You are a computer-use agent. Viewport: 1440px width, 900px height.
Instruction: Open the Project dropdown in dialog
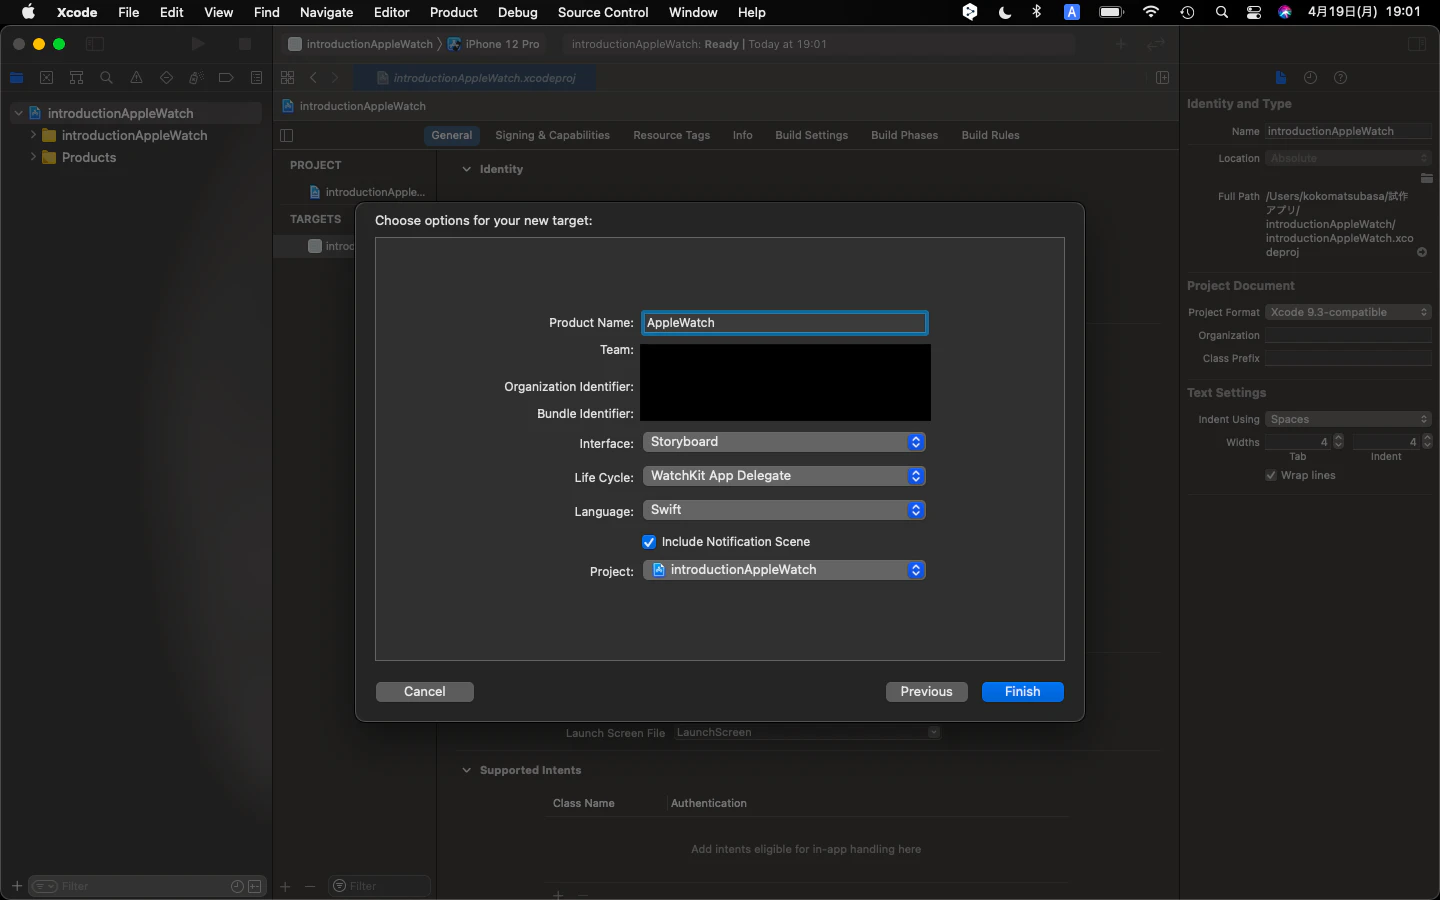coord(784,570)
